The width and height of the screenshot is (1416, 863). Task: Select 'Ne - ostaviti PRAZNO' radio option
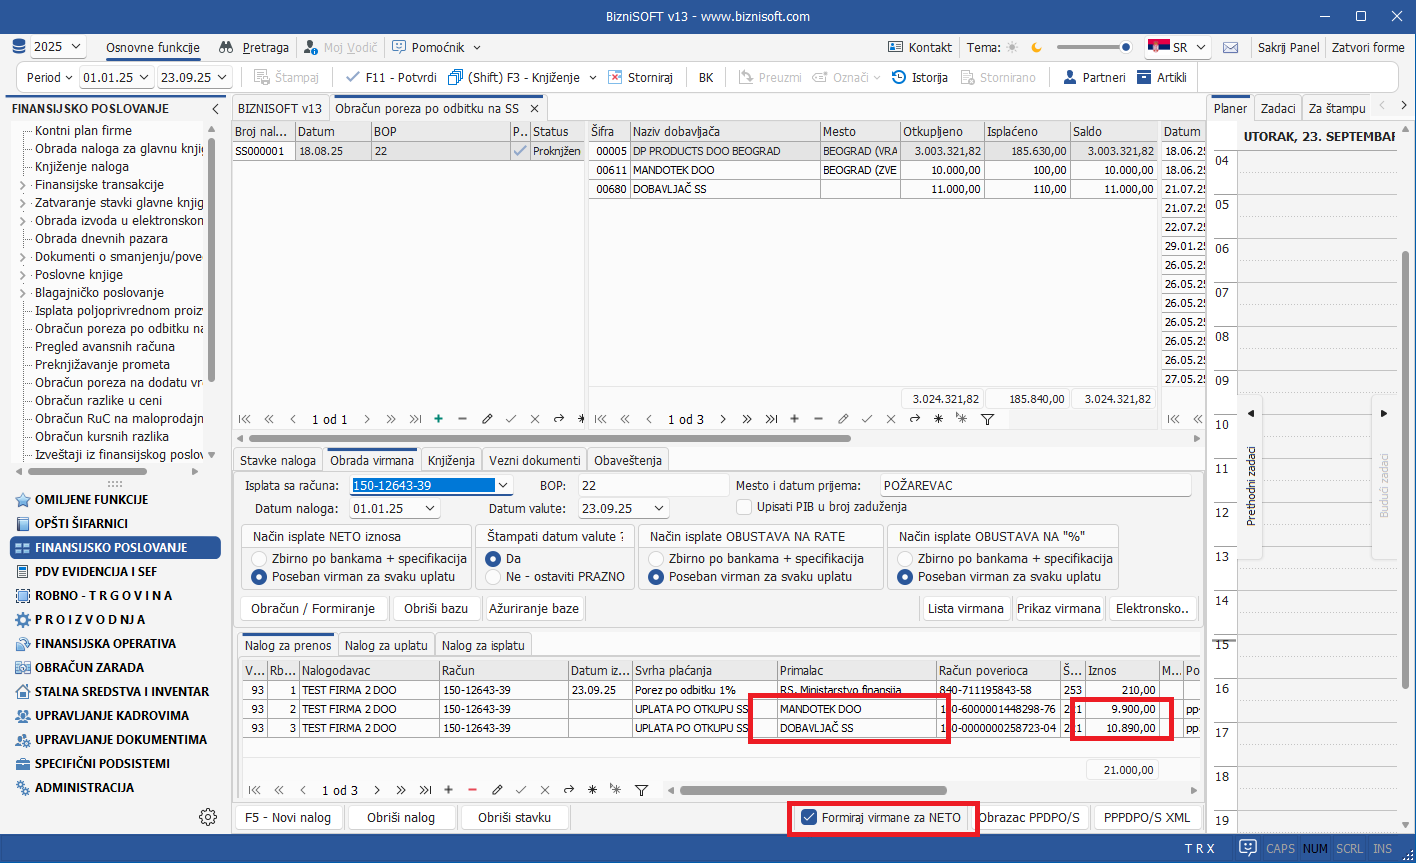point(493,576)
